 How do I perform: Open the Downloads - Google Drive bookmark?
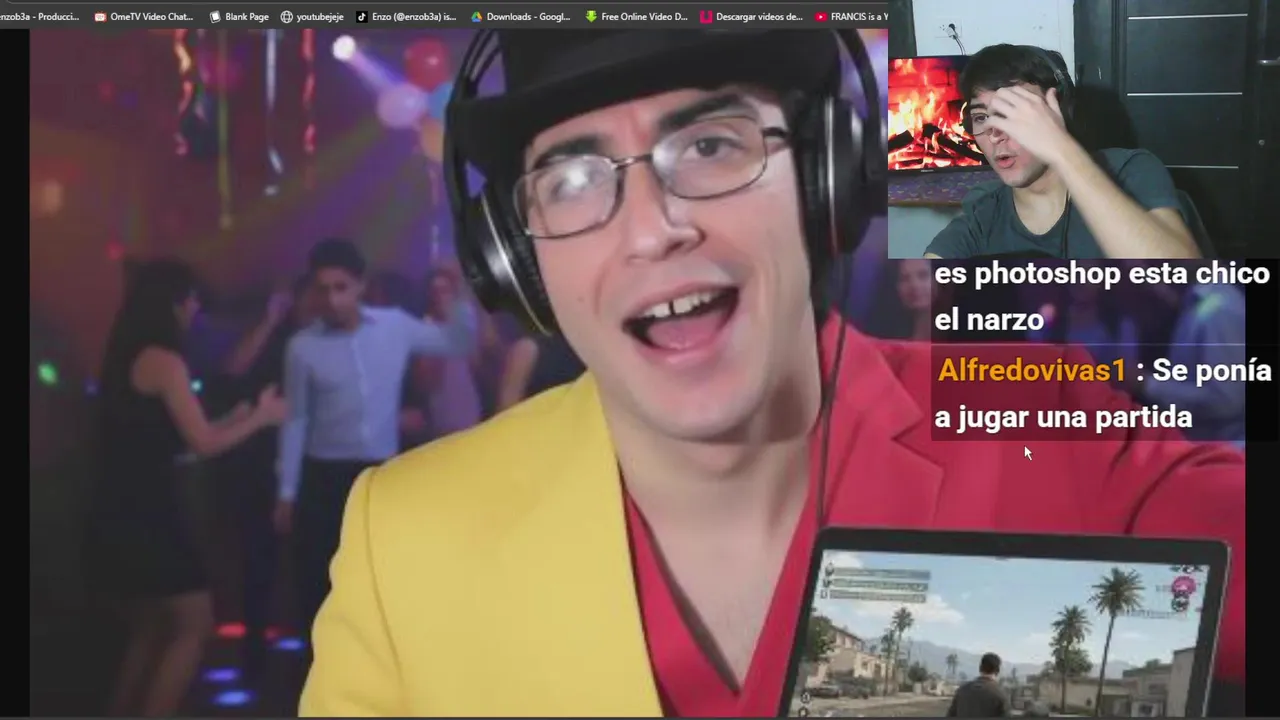(x=520, y=16)
